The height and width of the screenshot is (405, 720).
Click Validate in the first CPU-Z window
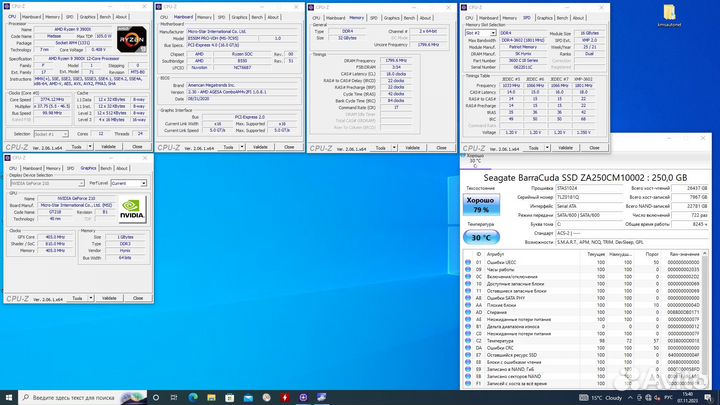[x=108, y=146]
